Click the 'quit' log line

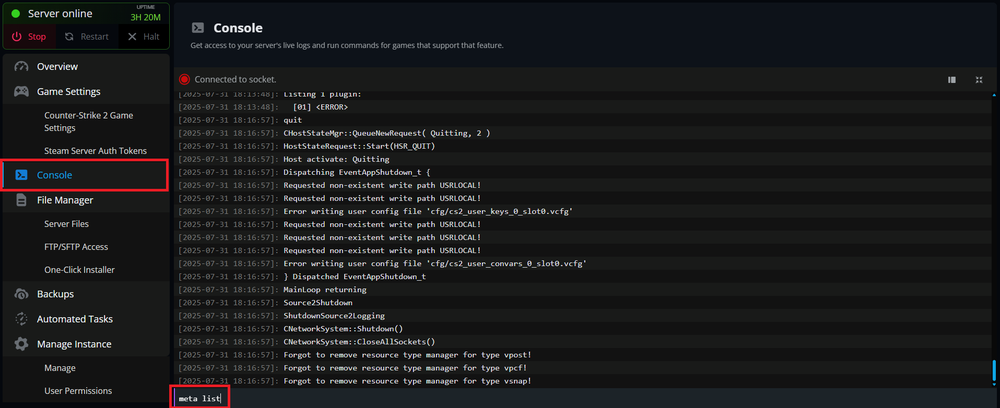pos(293,120)
